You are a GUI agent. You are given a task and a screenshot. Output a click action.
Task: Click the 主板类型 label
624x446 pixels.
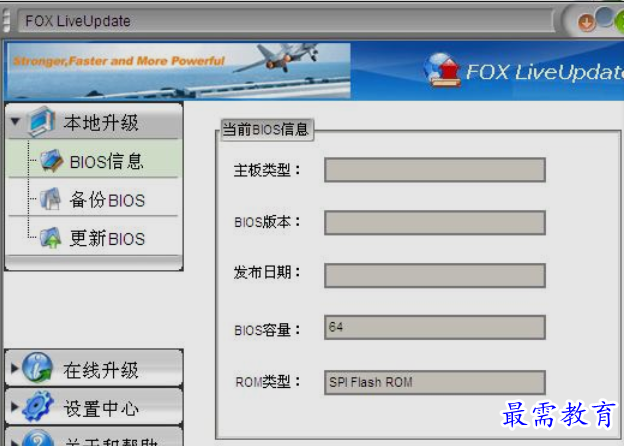pyautogui.click(x=267, y=170)
